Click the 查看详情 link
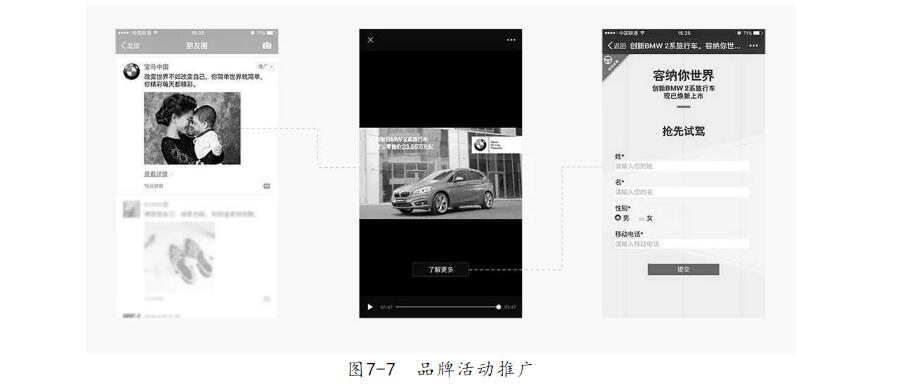912x386 pixels. (156, 174)
